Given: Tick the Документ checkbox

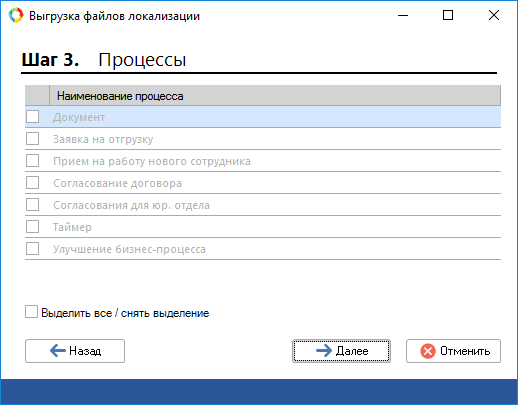Looking at the screenshot, I should (32, 117).
